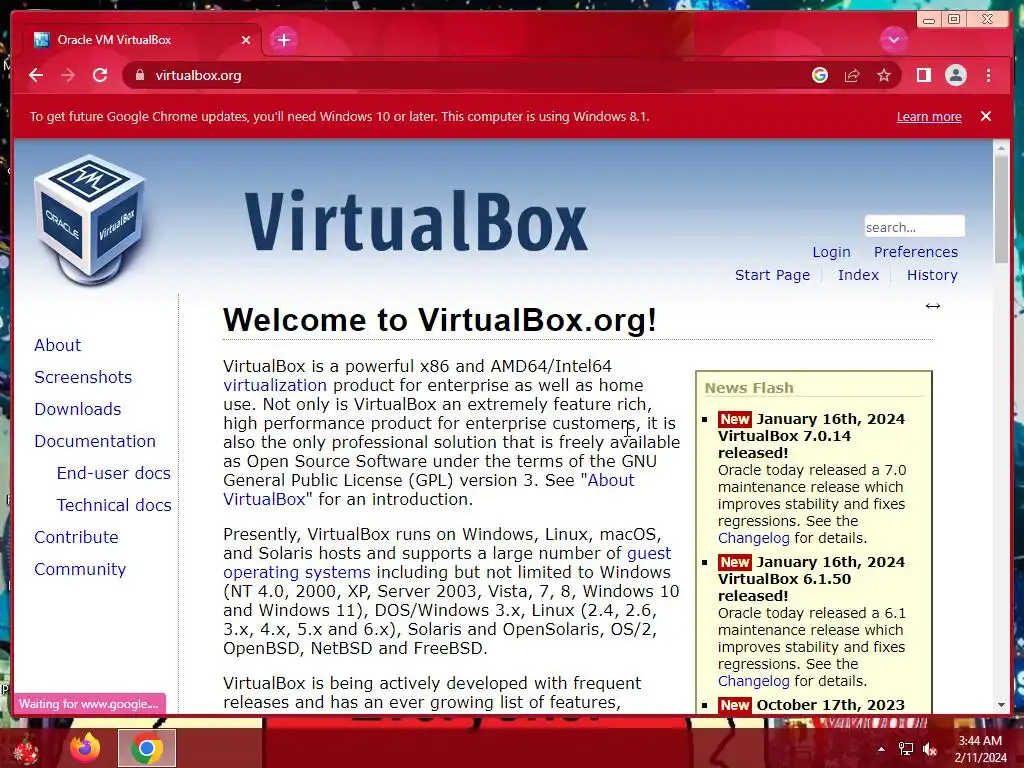1024x768 pixels.
Task: Click the Chrome icon in the taskbar
Action: (x=147, y=748)
